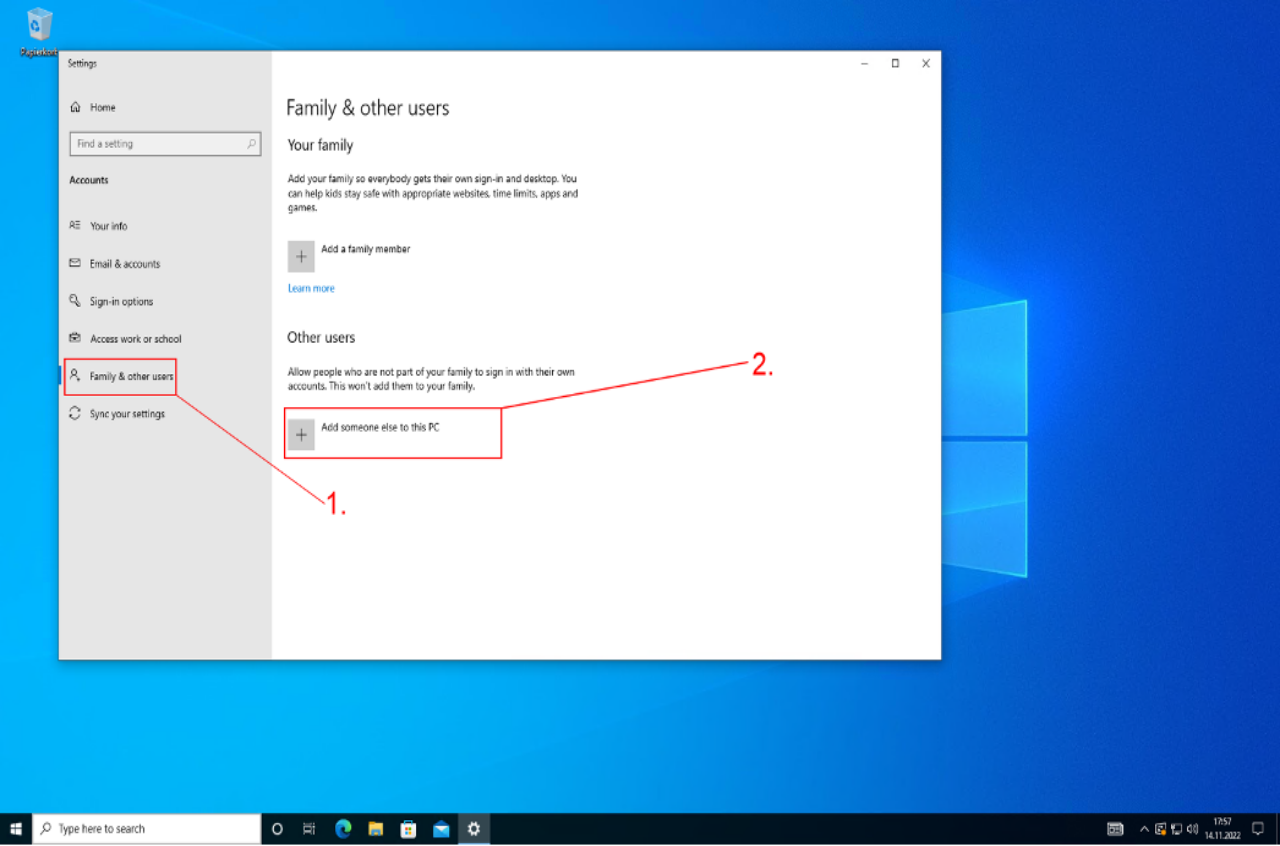Open the Learn more link
This screenshot has height=846, width=1280.
pyautogui.click(x=311, y=289)
